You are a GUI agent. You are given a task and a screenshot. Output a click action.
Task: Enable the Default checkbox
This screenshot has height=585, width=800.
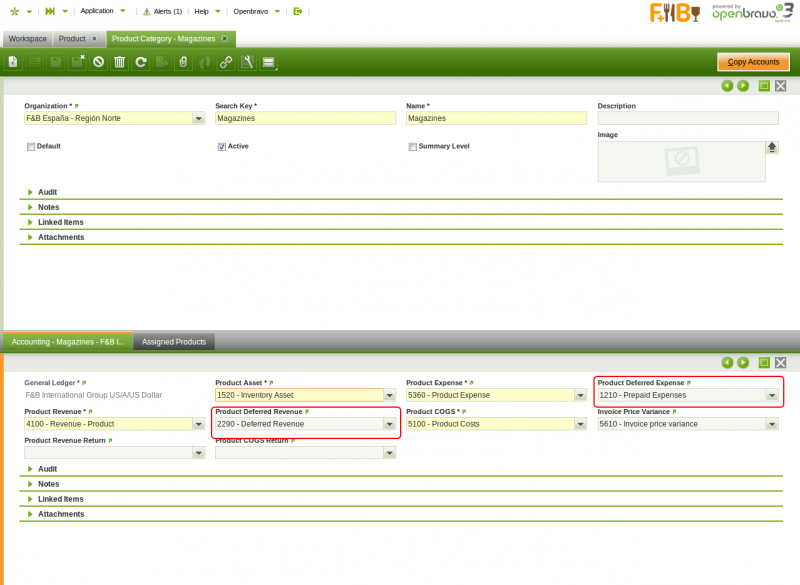pos(31,146)
